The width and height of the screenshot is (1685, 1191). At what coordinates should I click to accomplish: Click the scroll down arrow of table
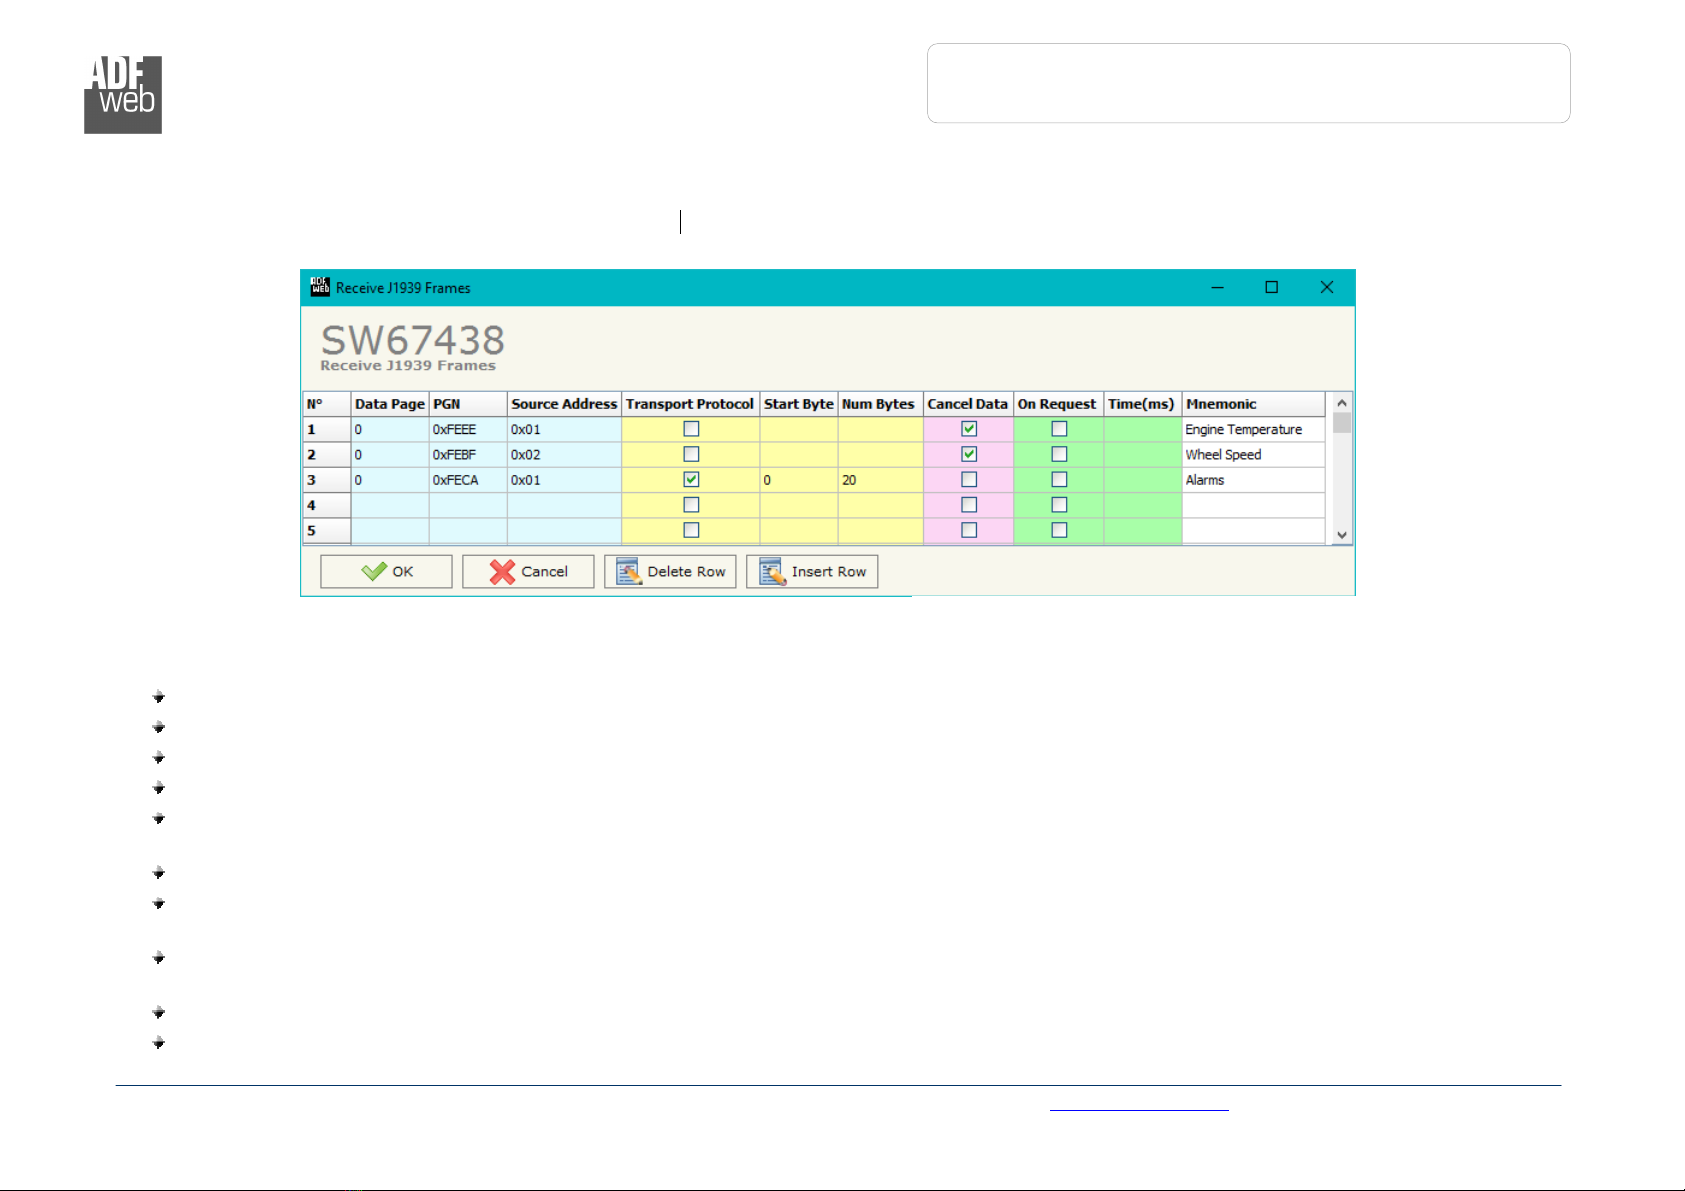point(1342,535)
